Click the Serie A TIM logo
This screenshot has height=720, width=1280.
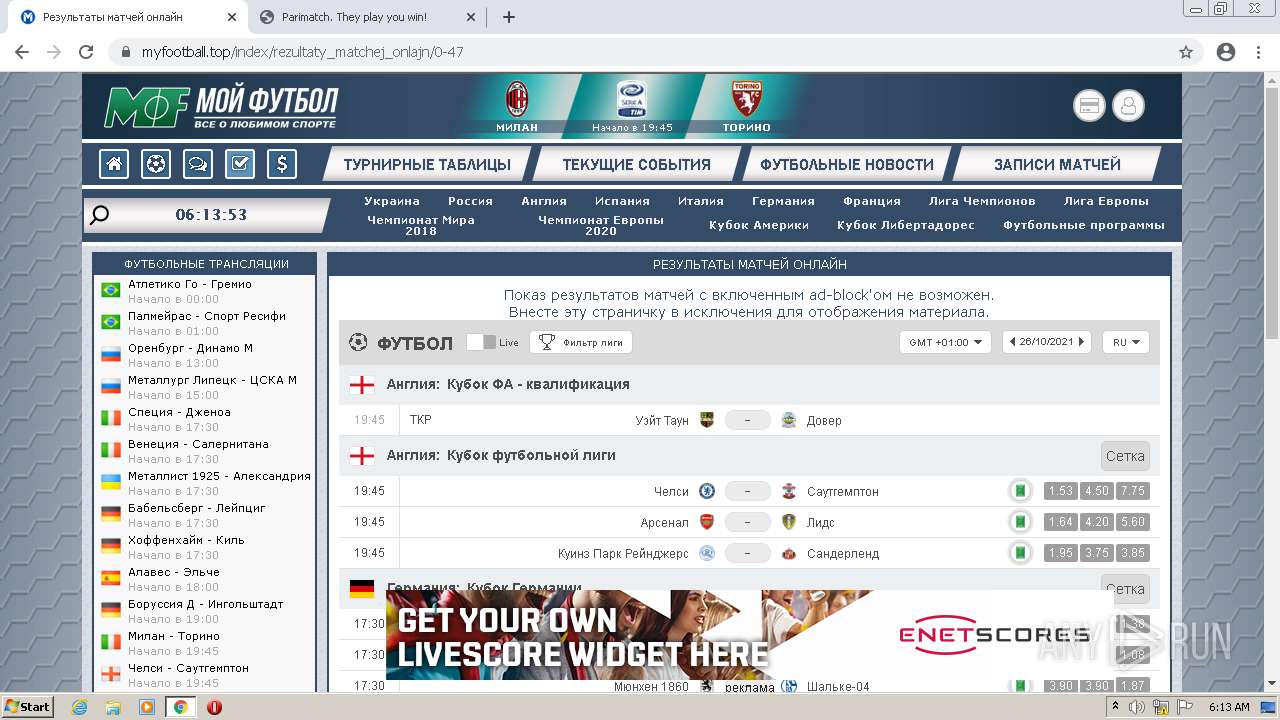tap(631, 99)
